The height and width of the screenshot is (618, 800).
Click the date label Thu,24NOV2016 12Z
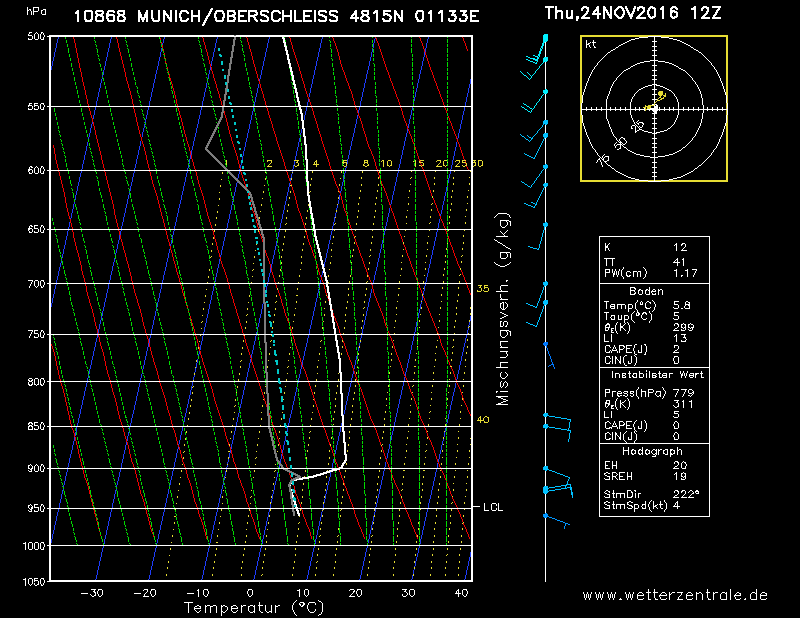(633, 14)
